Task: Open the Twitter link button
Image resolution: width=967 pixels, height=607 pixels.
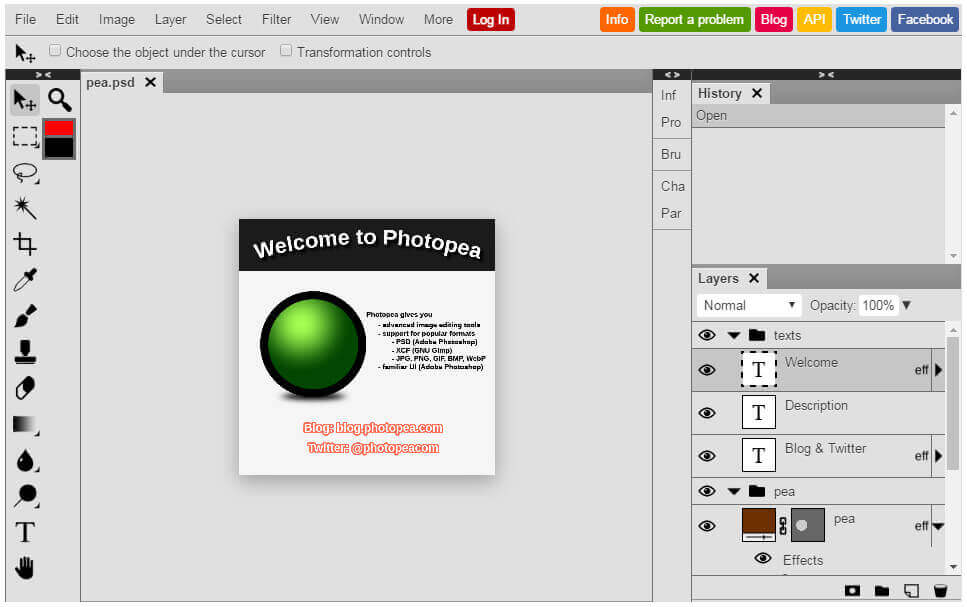Action: (862, 20)
